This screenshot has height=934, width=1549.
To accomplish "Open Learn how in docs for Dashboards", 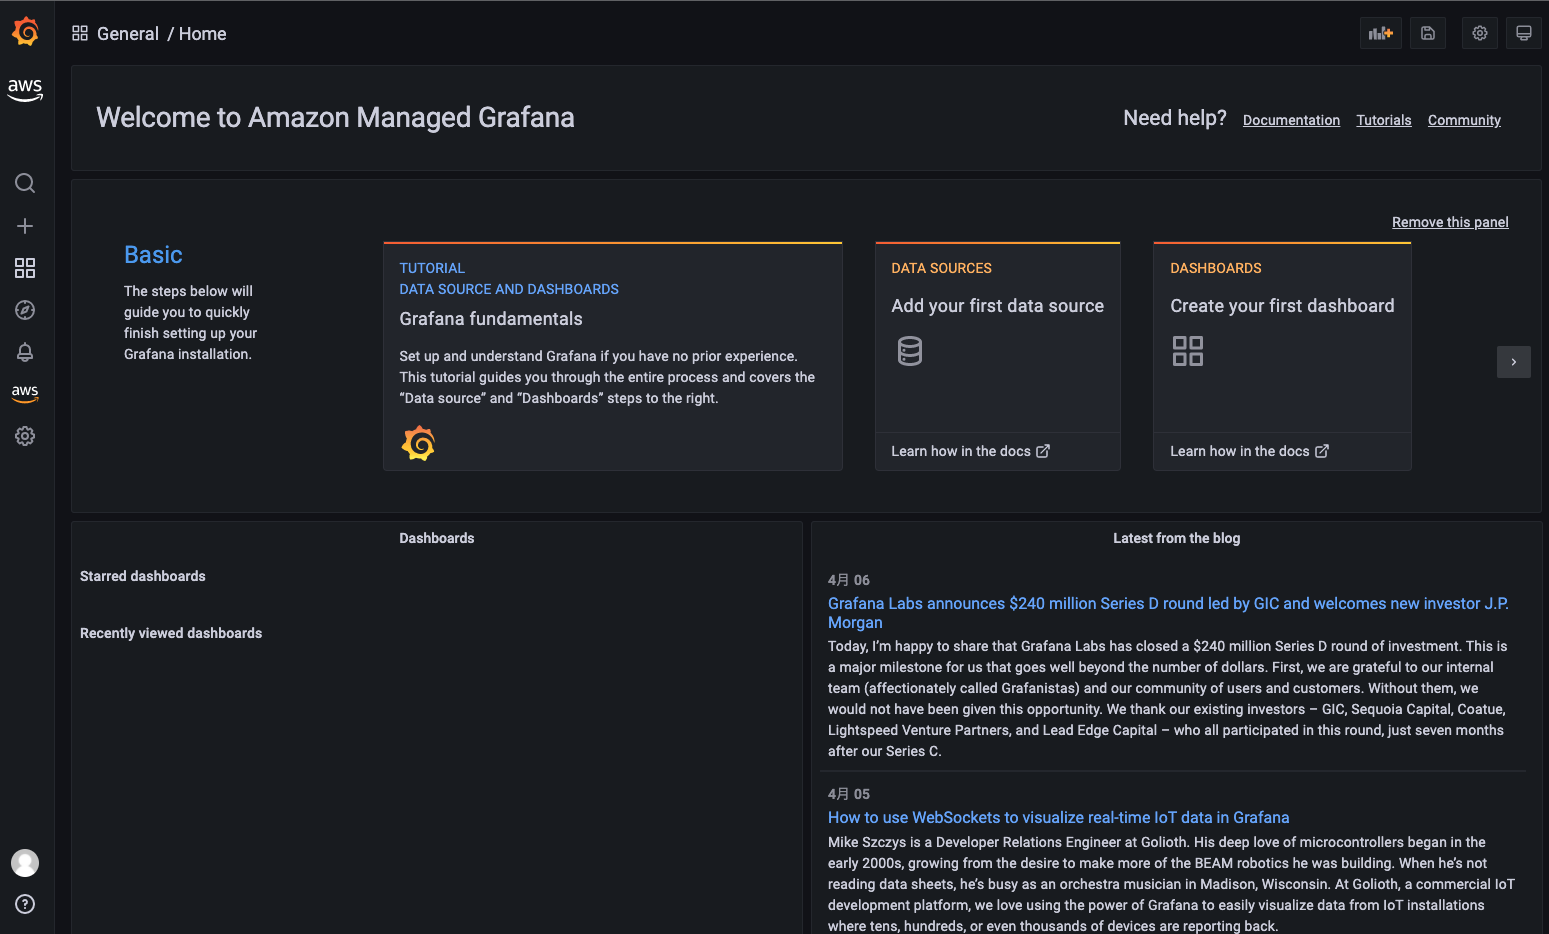I will pyautogui.click(x=1249, y=451).
